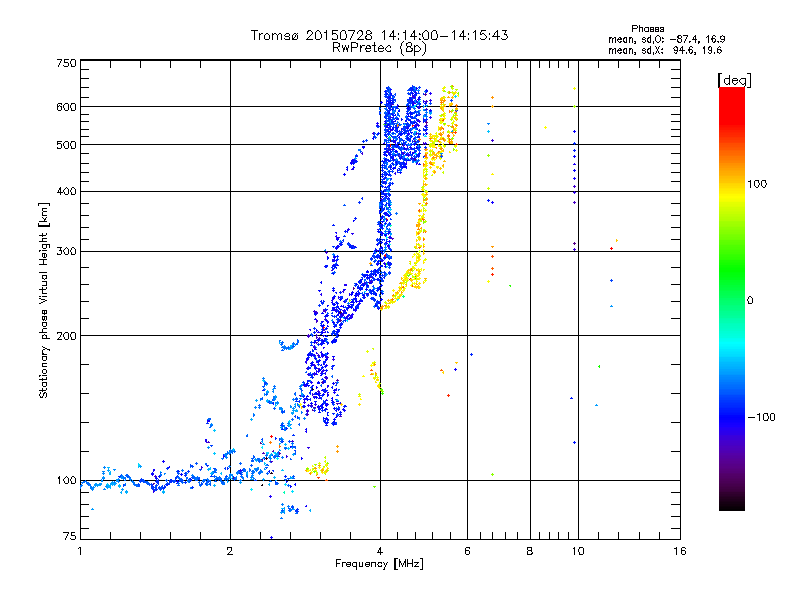Click the 'mean, sd,O: -87.4, 16.9' line
Image resolution: width=800 pixels, height=600 pixels.
click(x=666, y=39)
